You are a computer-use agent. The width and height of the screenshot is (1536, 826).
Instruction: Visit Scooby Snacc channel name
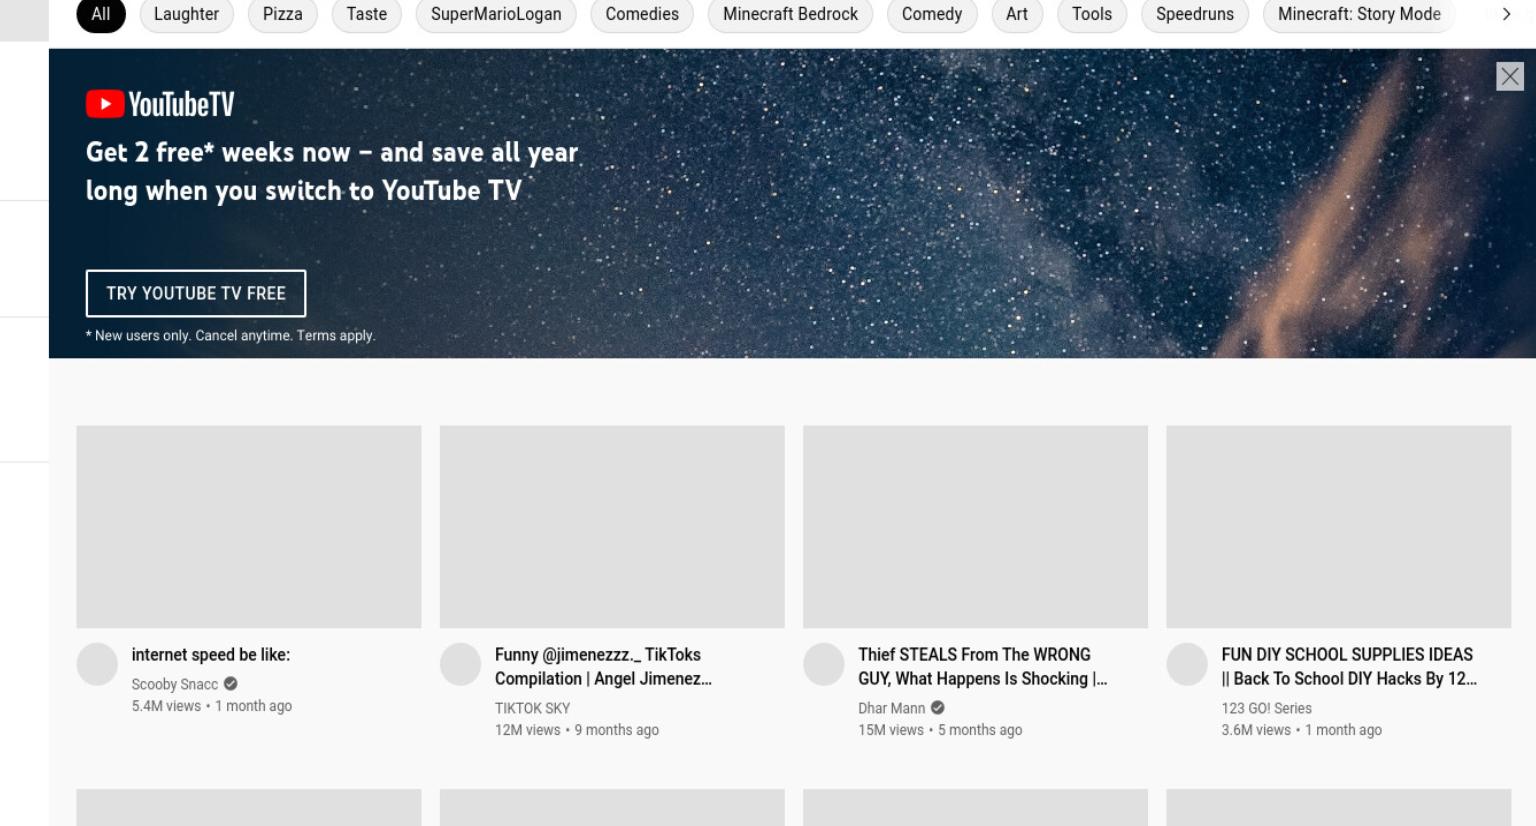[x=175, y=684]
